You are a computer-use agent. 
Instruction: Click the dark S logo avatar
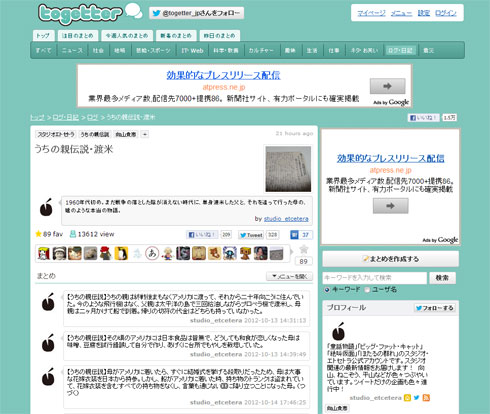click(183, 253)
